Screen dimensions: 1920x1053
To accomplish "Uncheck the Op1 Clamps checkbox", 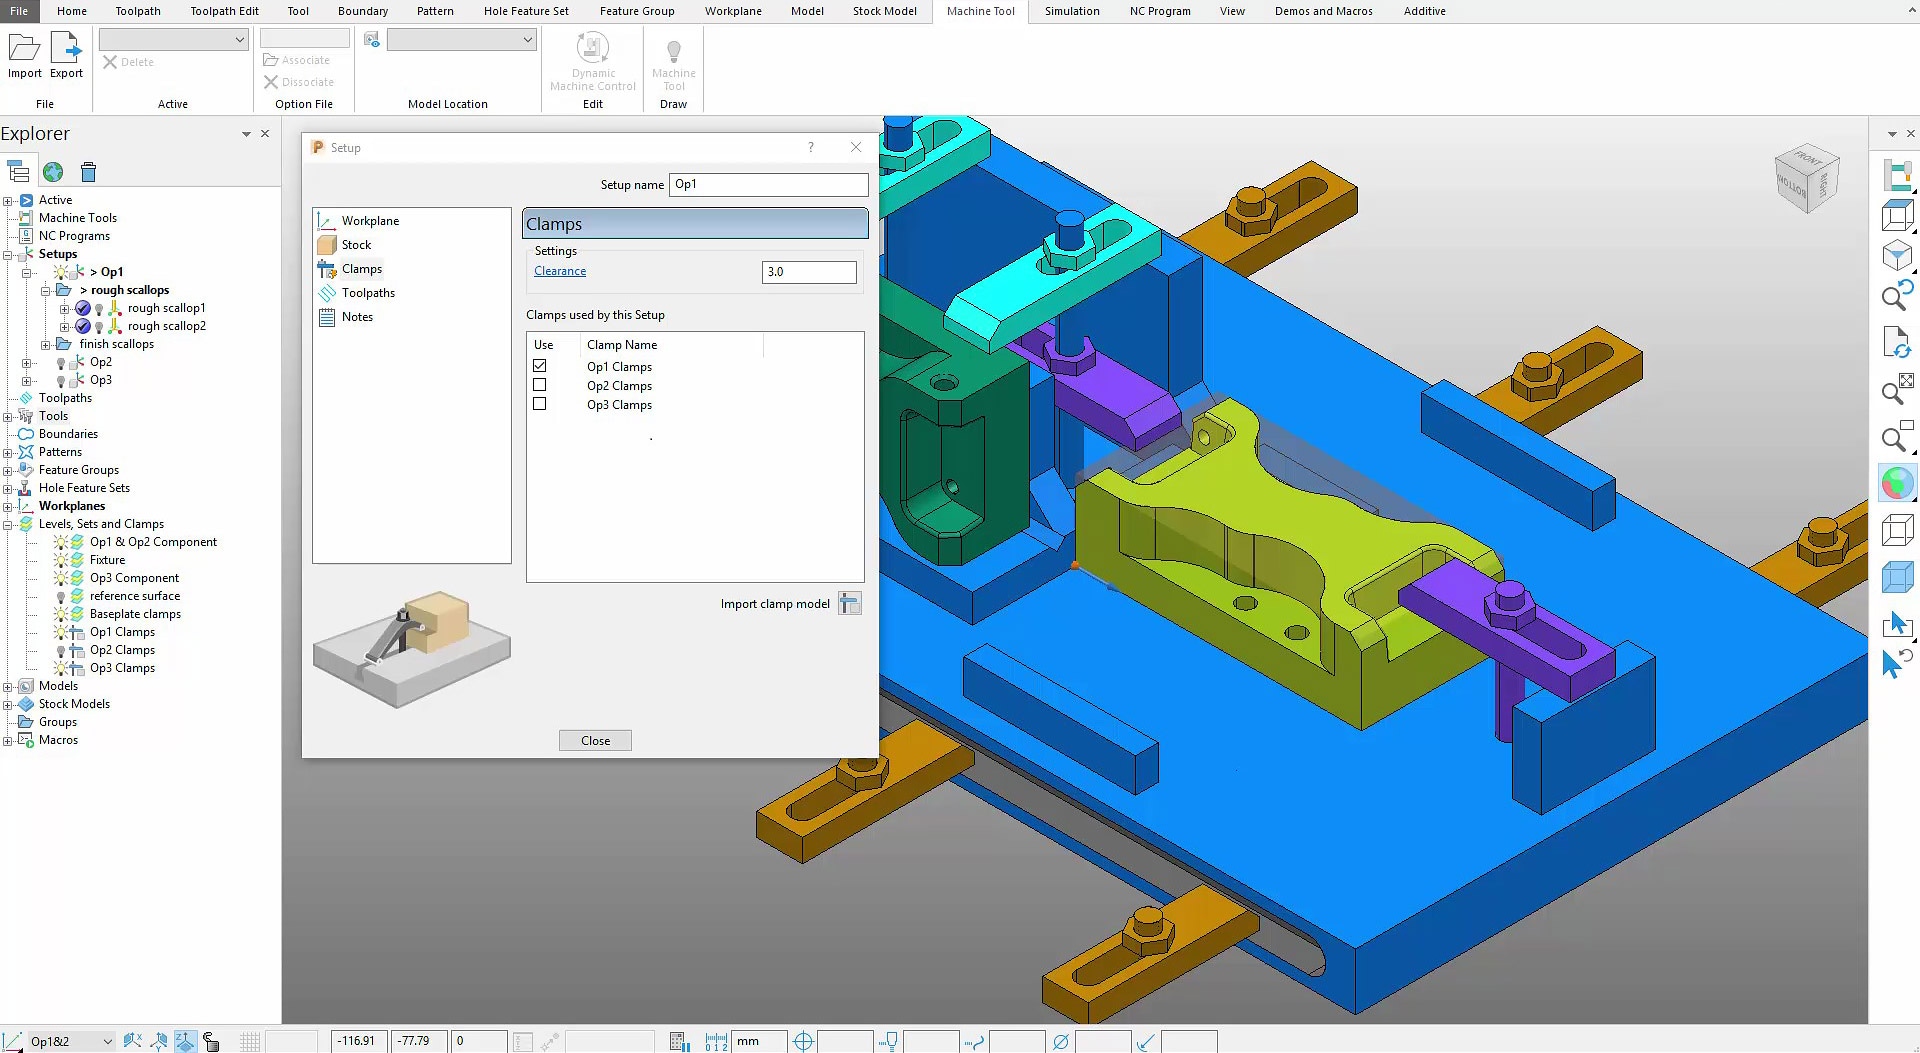I will [540, 366].
